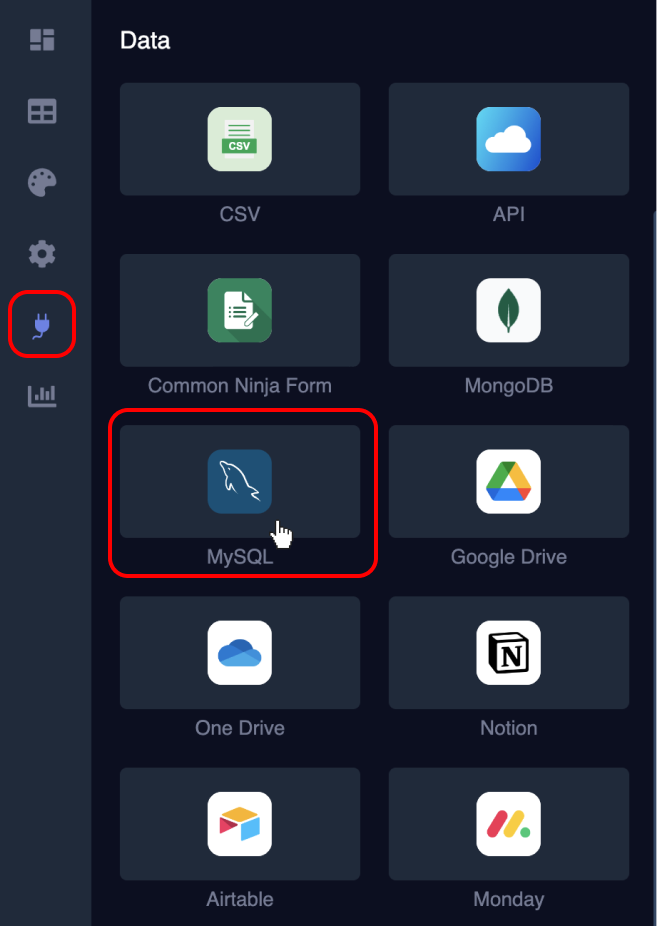
Task: Select the One Drive cloud icon
Action: coord(240,653)
